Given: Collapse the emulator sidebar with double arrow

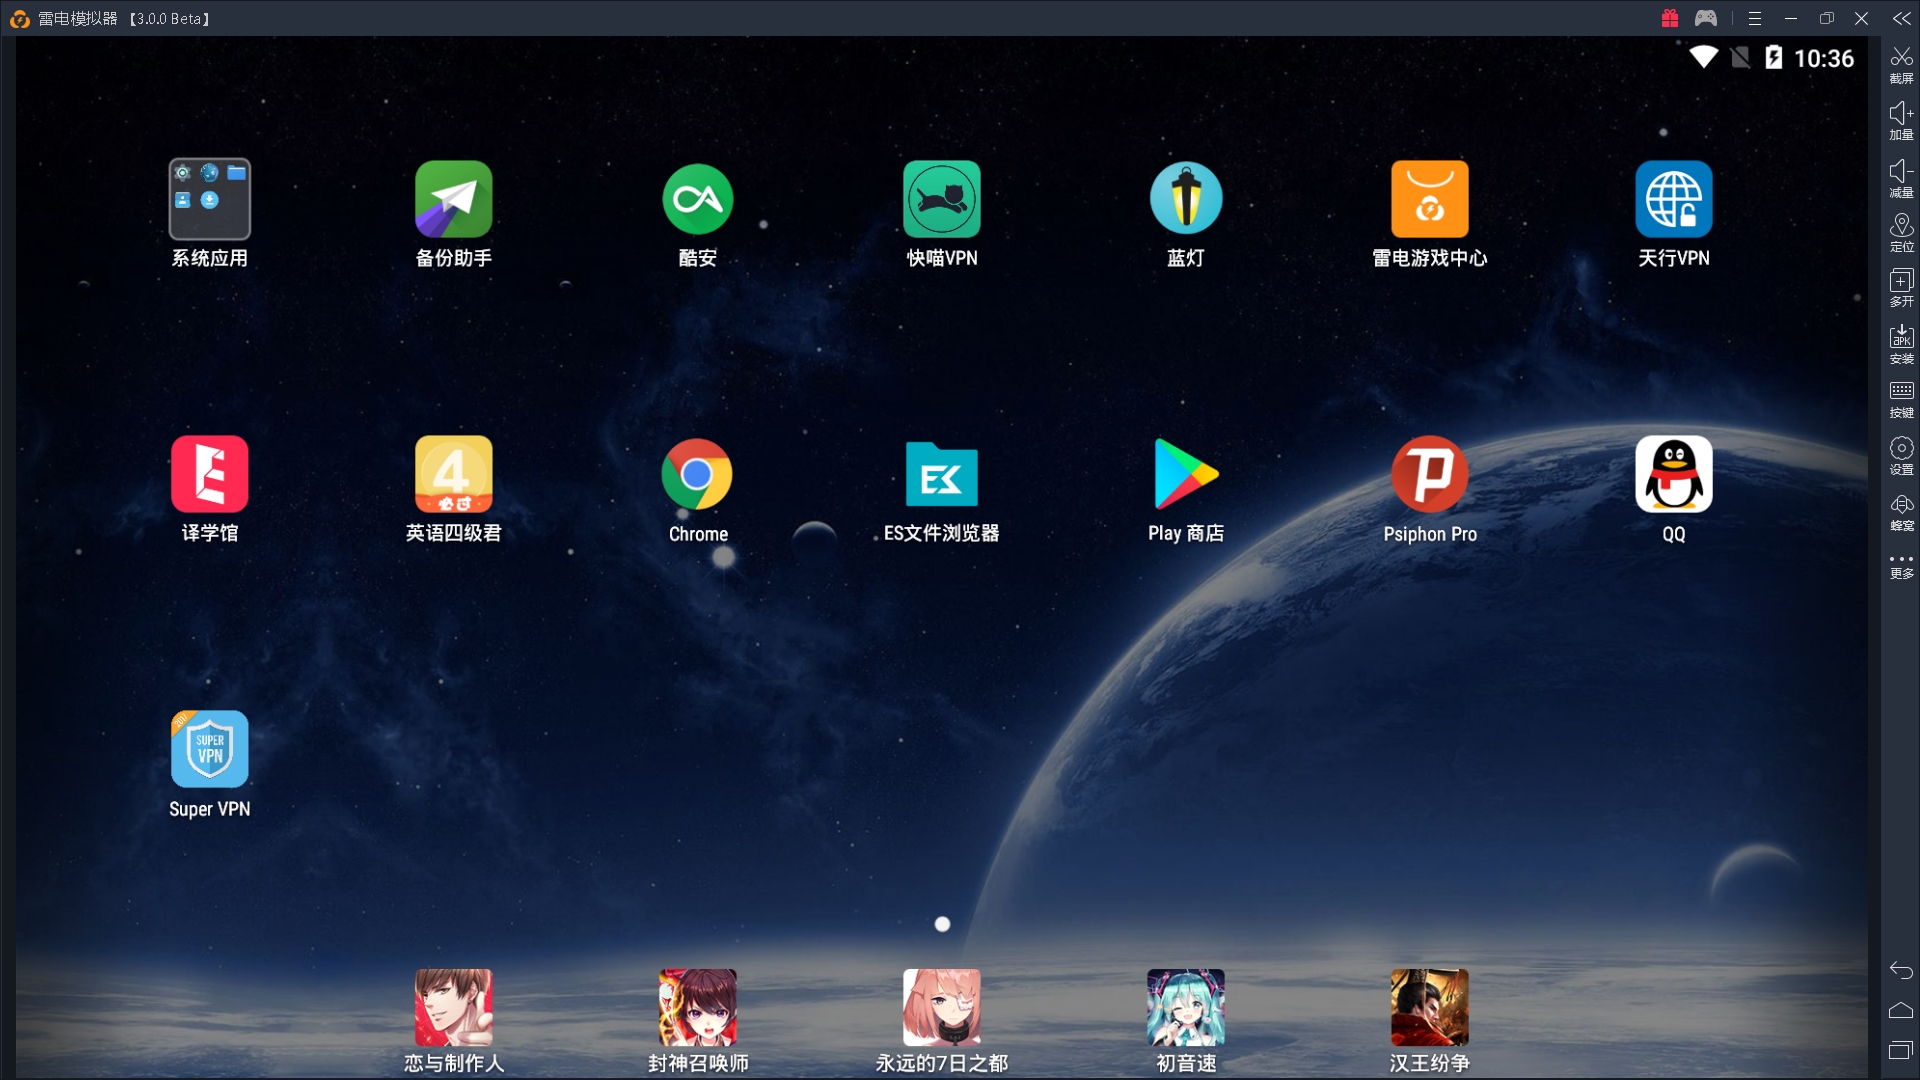Looking at the screenshot, I should click(1901, 18).
